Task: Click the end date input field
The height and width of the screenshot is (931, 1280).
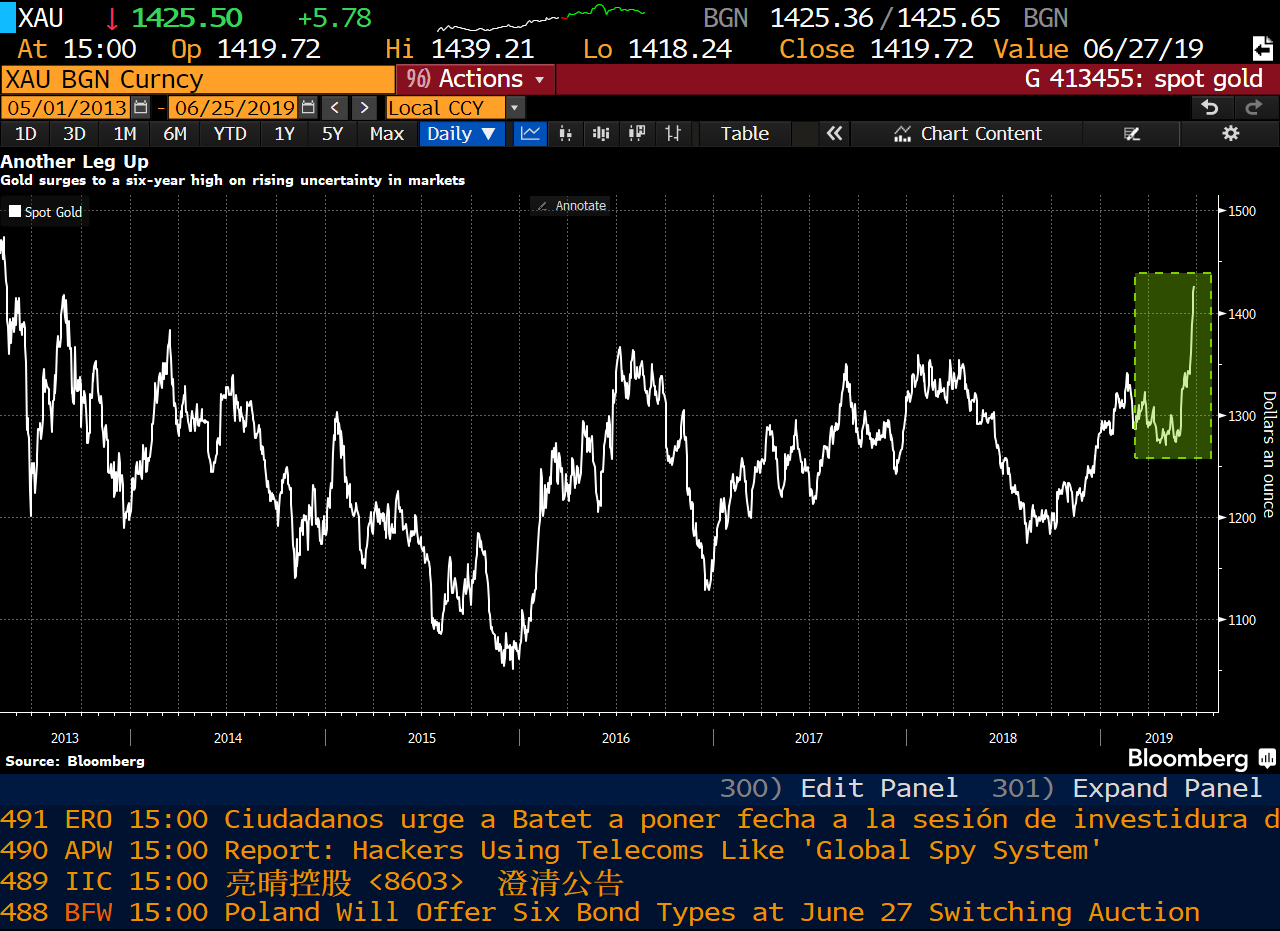Action: point(232,108)
